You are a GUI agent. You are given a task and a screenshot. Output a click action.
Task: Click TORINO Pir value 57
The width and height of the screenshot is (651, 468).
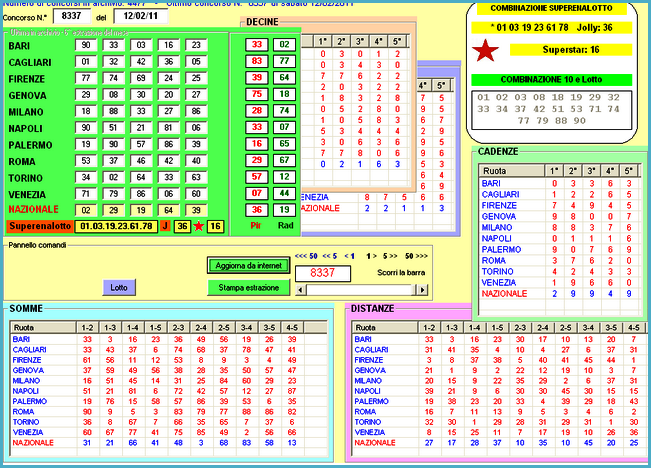coord(257,177)
